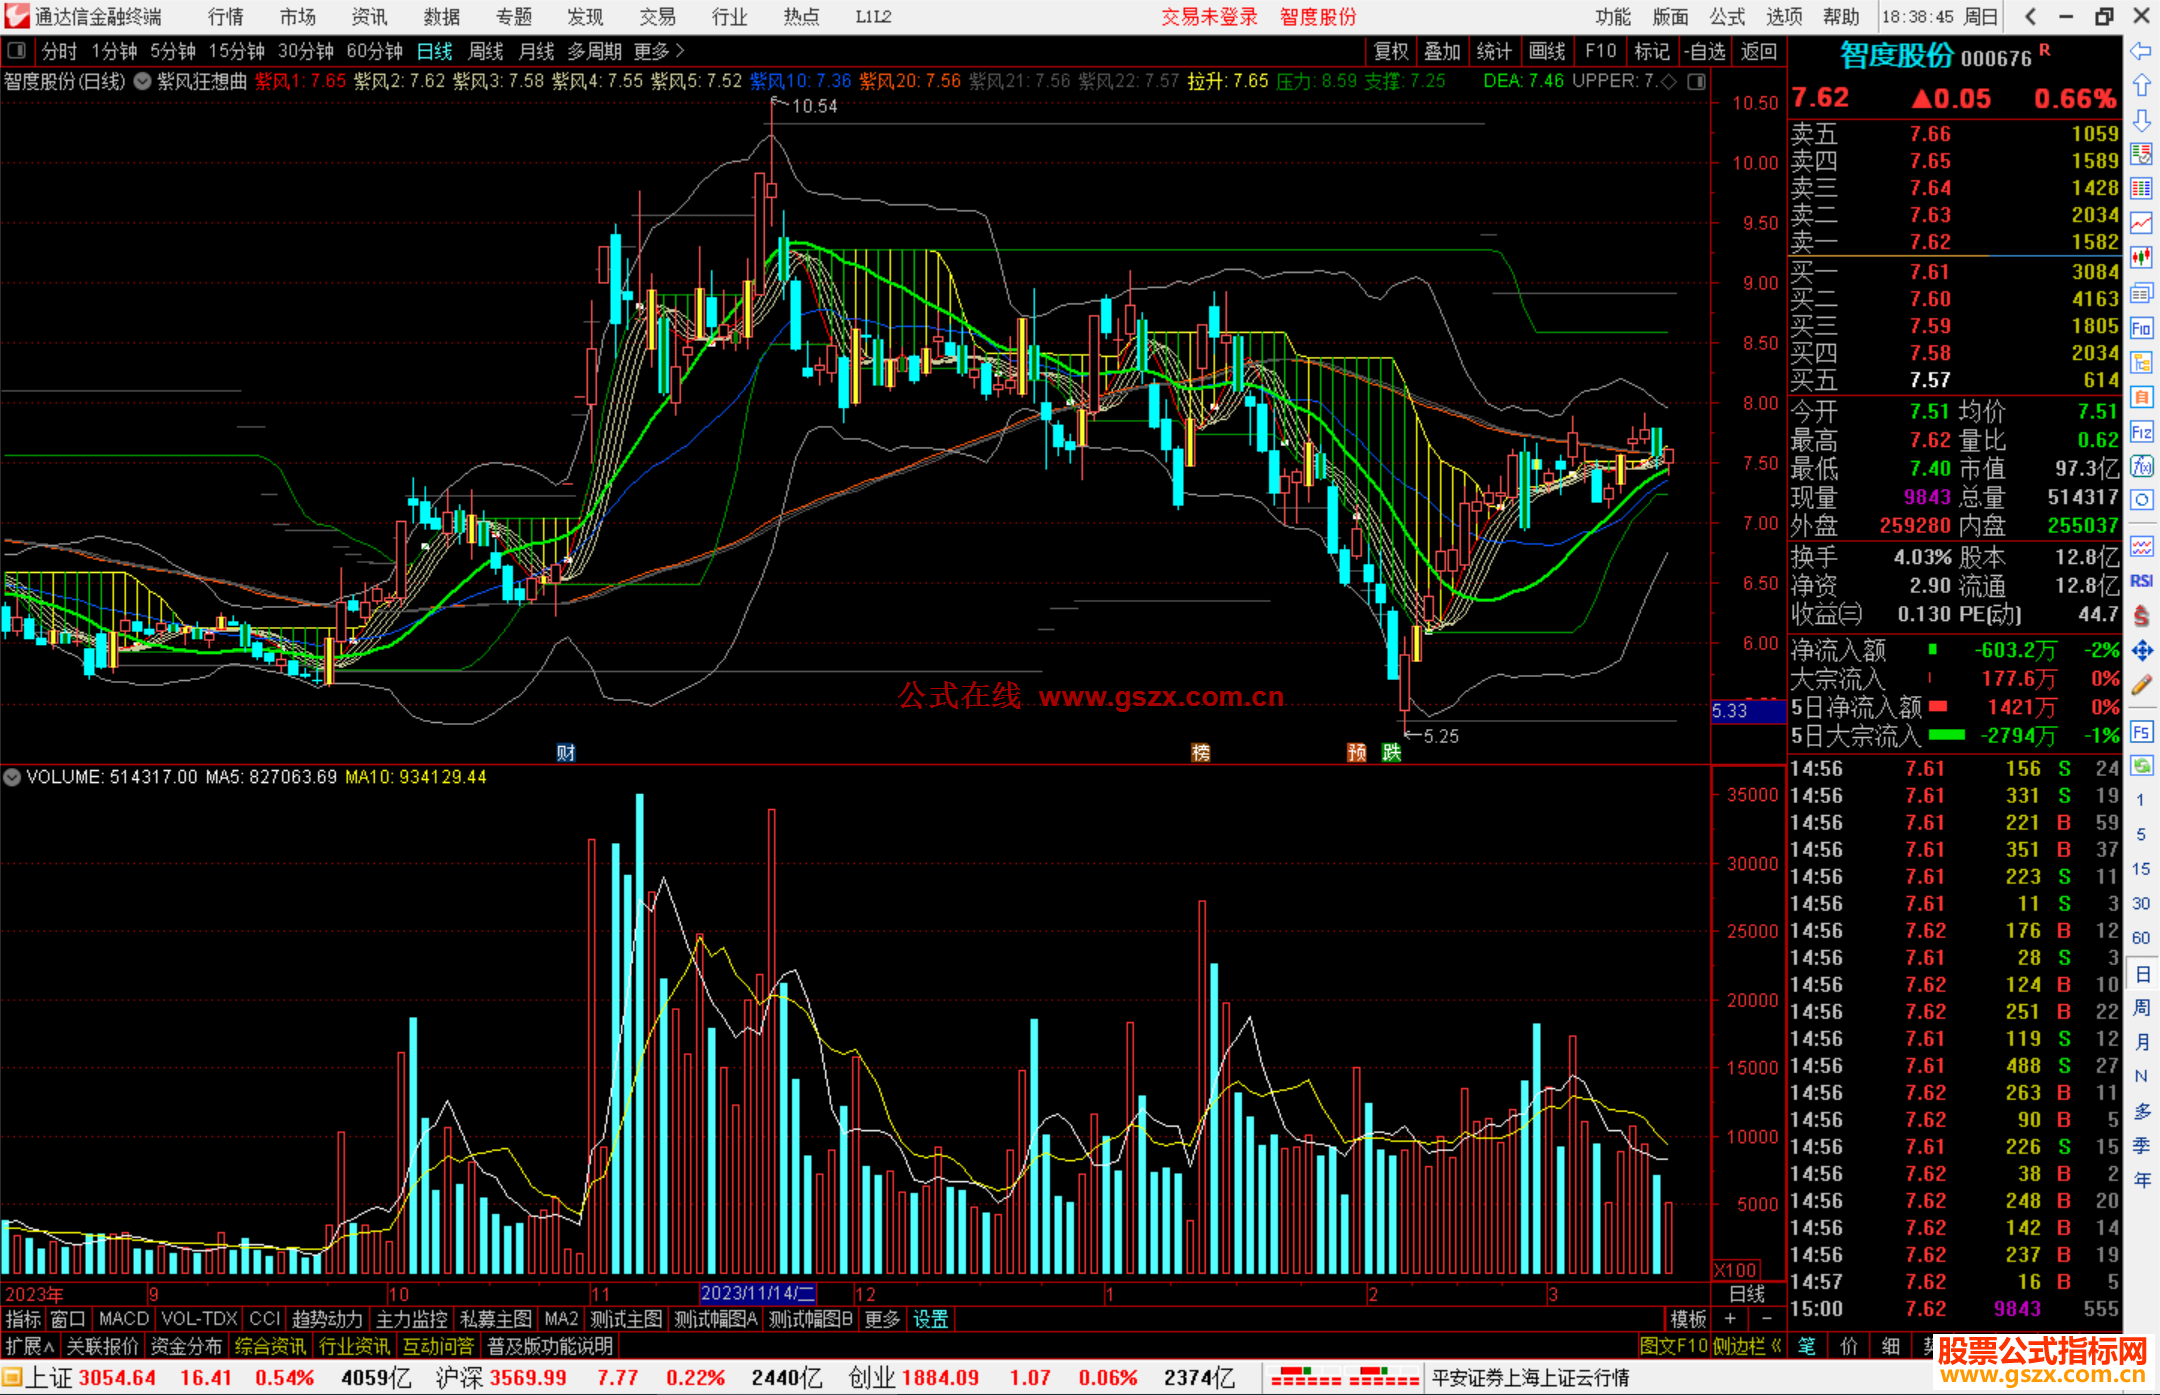The image size is (2160, 1395).
Task: Open the F10 info sidebar icon
Action: pyautogui.click(x=2141, y=328)
